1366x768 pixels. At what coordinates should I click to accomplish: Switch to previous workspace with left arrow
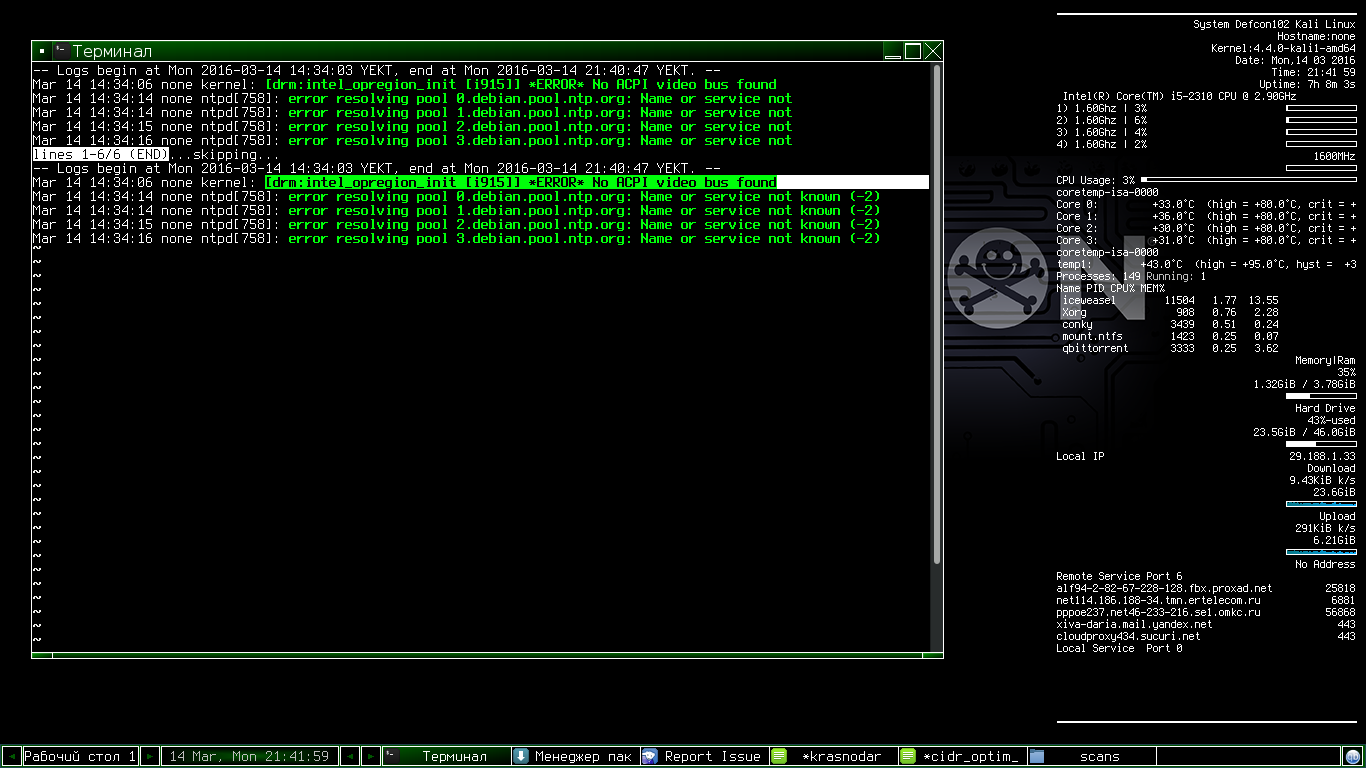11,757
